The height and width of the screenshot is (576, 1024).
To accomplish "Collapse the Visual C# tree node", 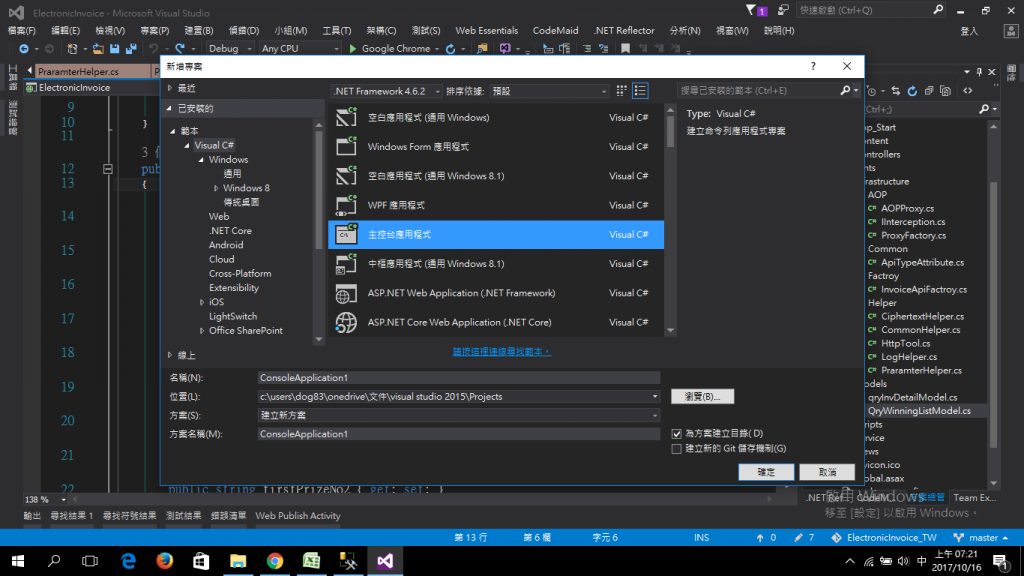I will coord(187,146).
